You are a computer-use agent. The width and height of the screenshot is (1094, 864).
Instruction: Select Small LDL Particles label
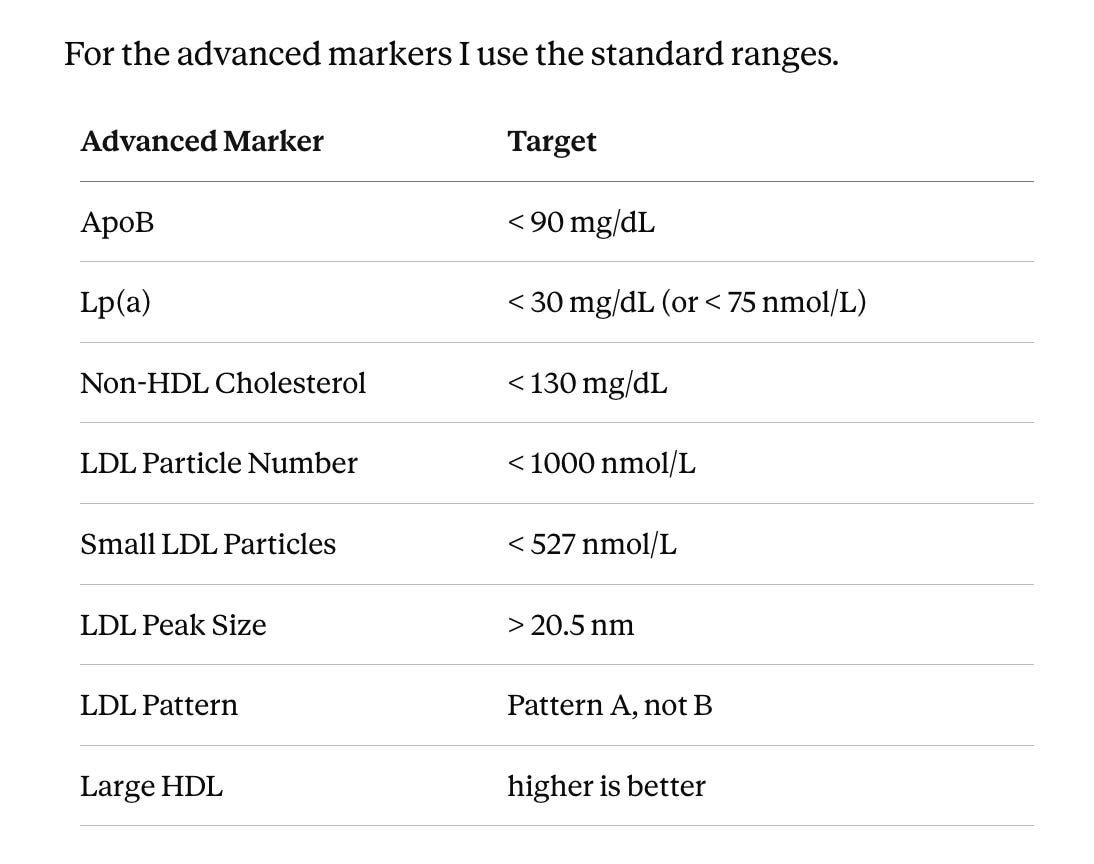pyautogui.click(x=208, y=544)
